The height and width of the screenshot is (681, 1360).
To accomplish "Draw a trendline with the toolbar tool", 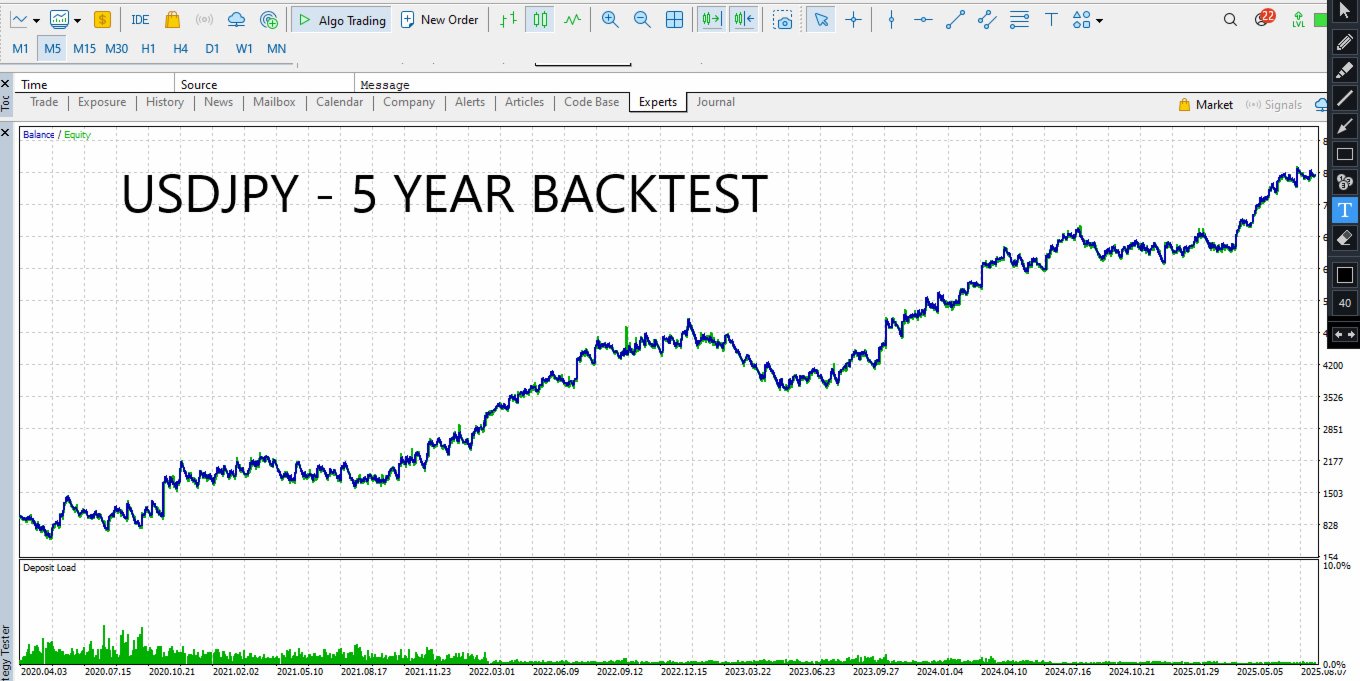I will point(955,19).
